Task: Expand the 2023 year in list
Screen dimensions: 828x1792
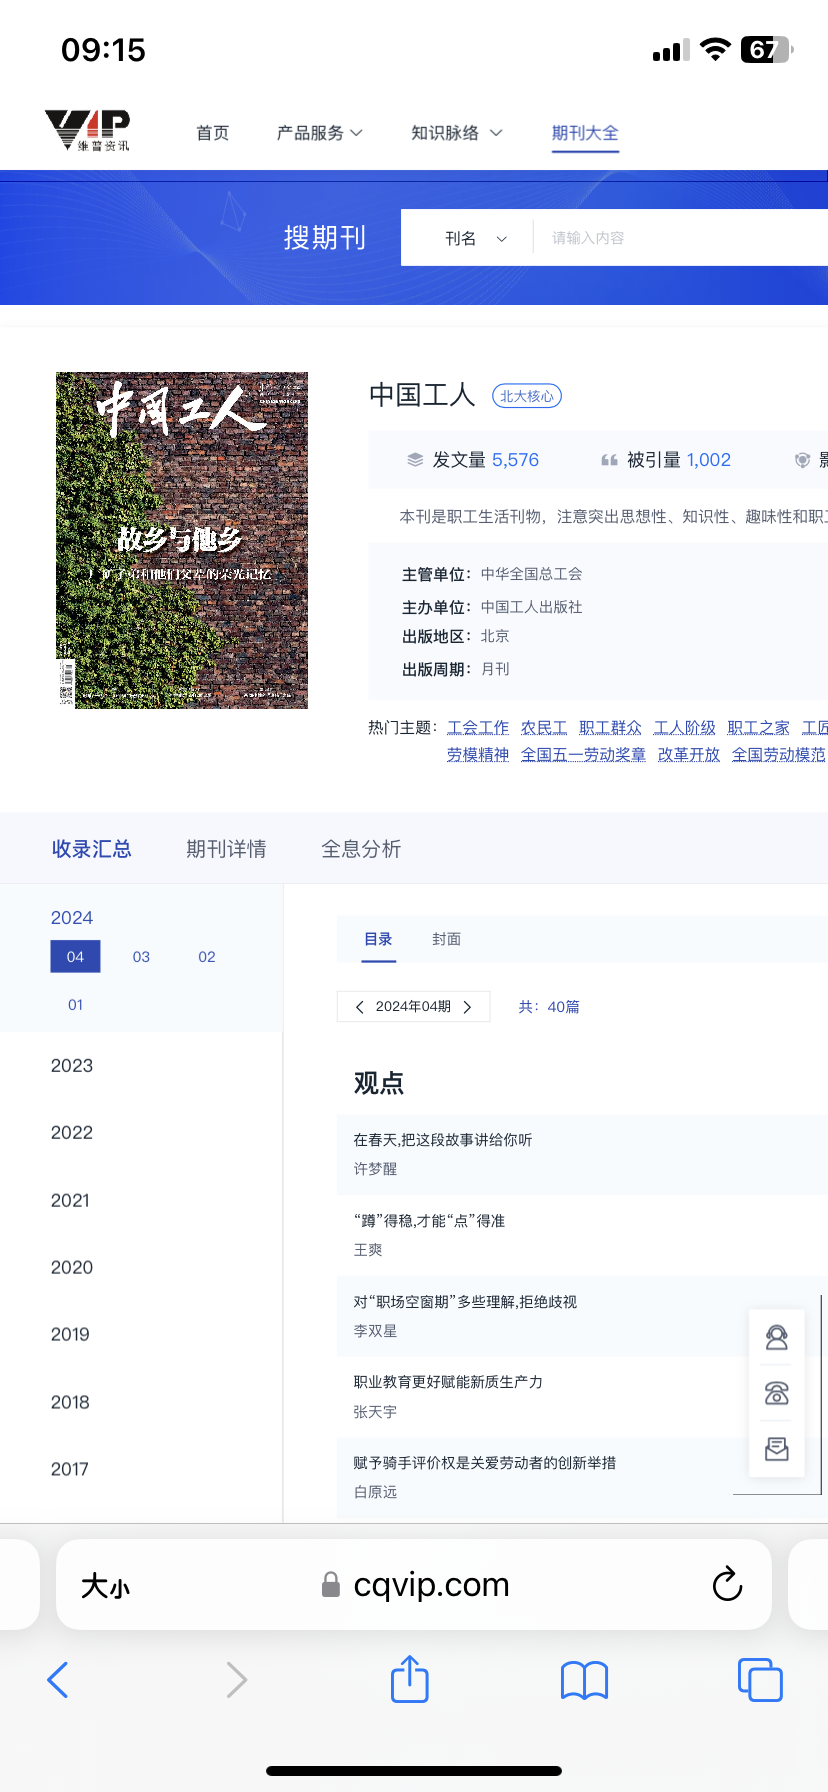Action: (x=72, y=1066)
